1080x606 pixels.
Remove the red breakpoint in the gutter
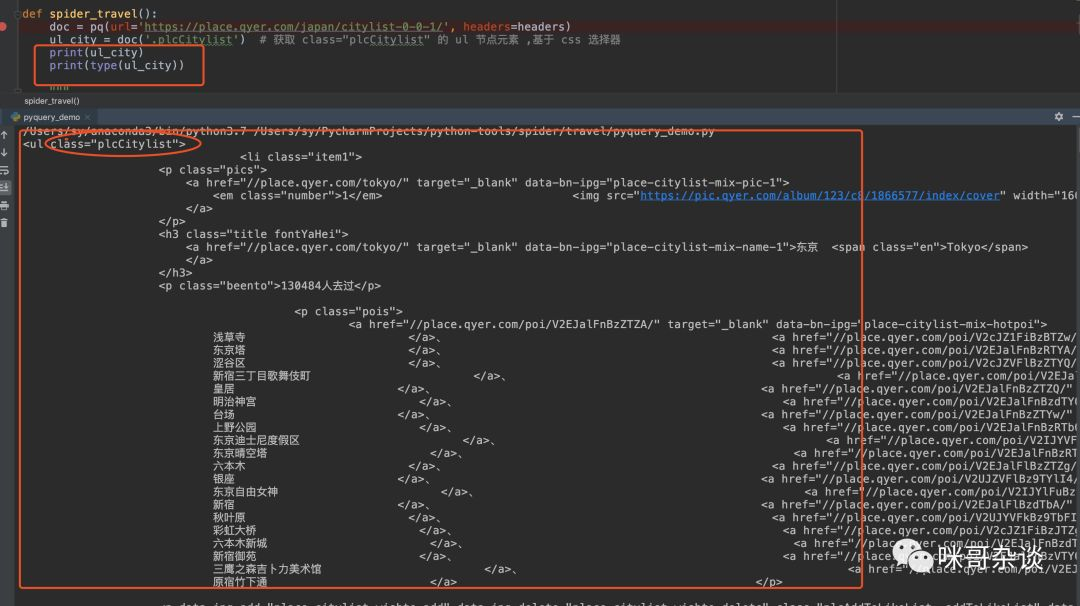click(3, 27)
